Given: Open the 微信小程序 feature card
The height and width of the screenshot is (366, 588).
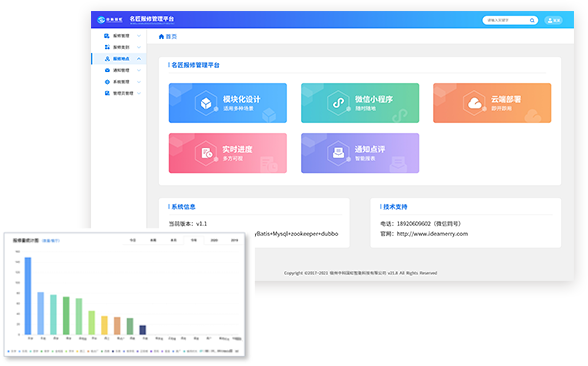Looking at the screenshot, I should (360, 103).
